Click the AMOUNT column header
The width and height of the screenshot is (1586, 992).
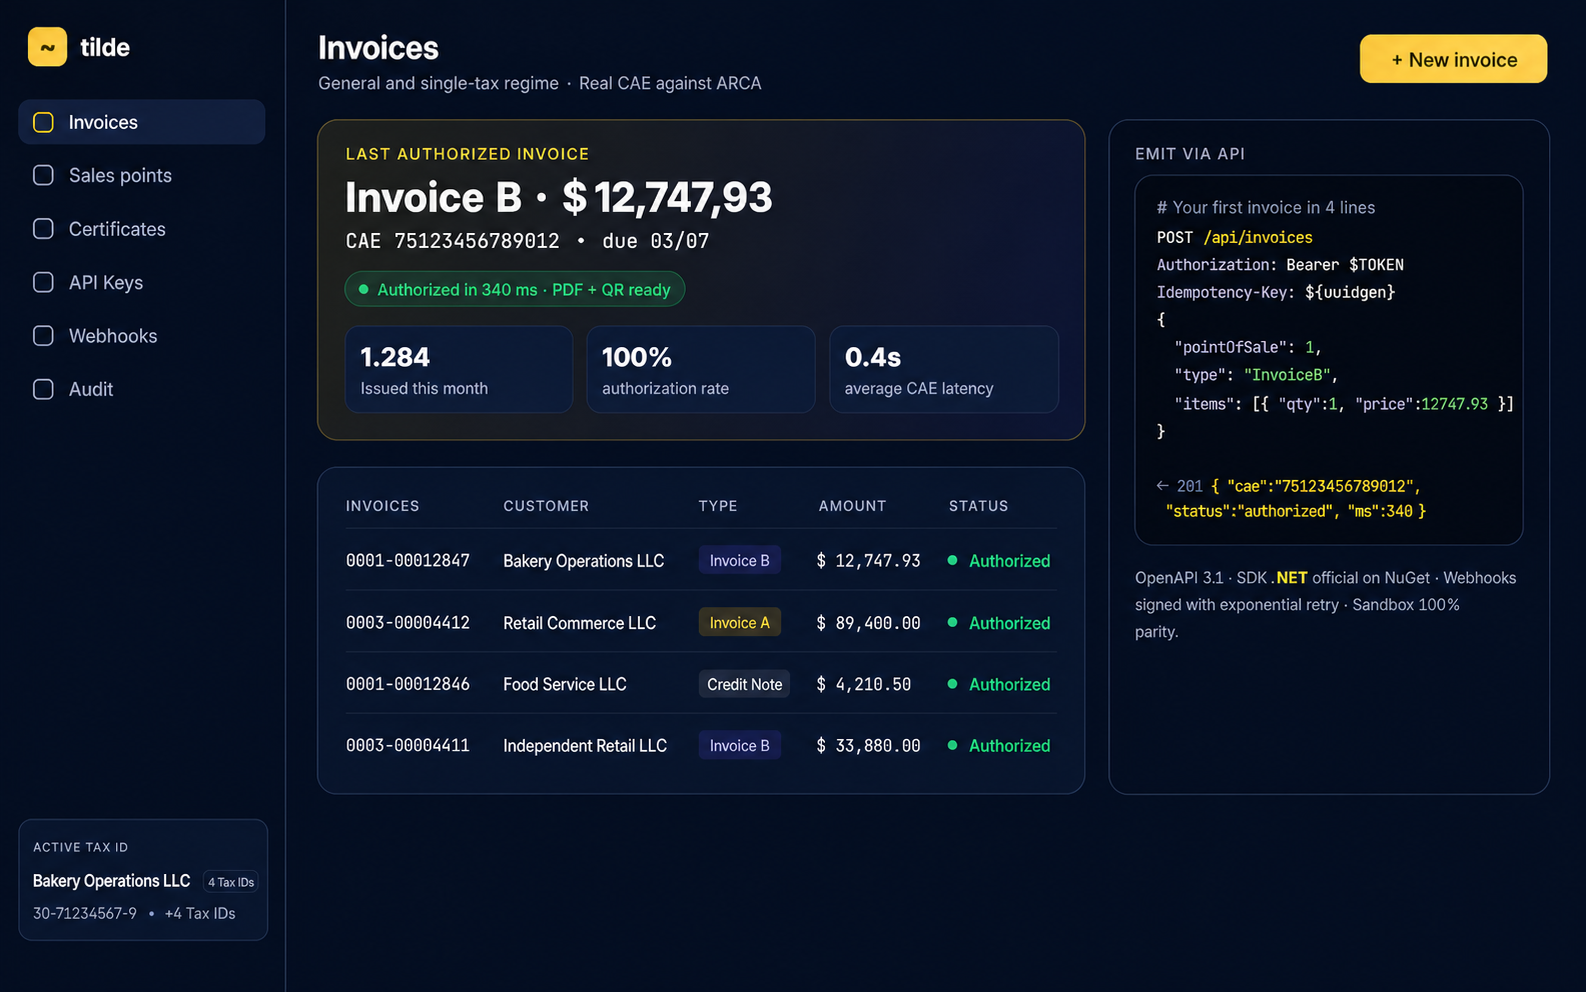coord(852,506)
